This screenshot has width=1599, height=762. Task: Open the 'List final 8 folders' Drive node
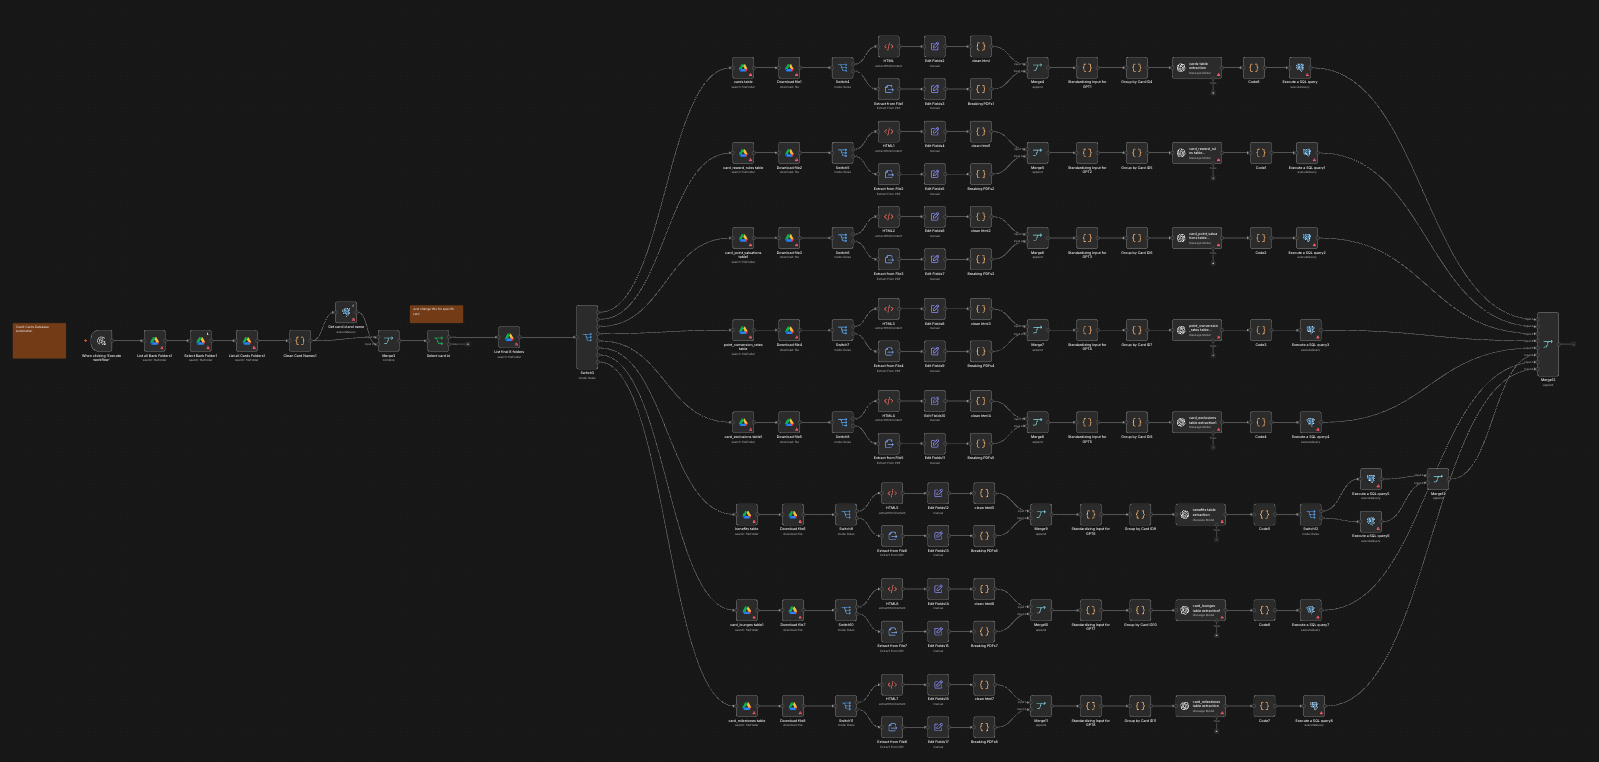tap(508, 338)
